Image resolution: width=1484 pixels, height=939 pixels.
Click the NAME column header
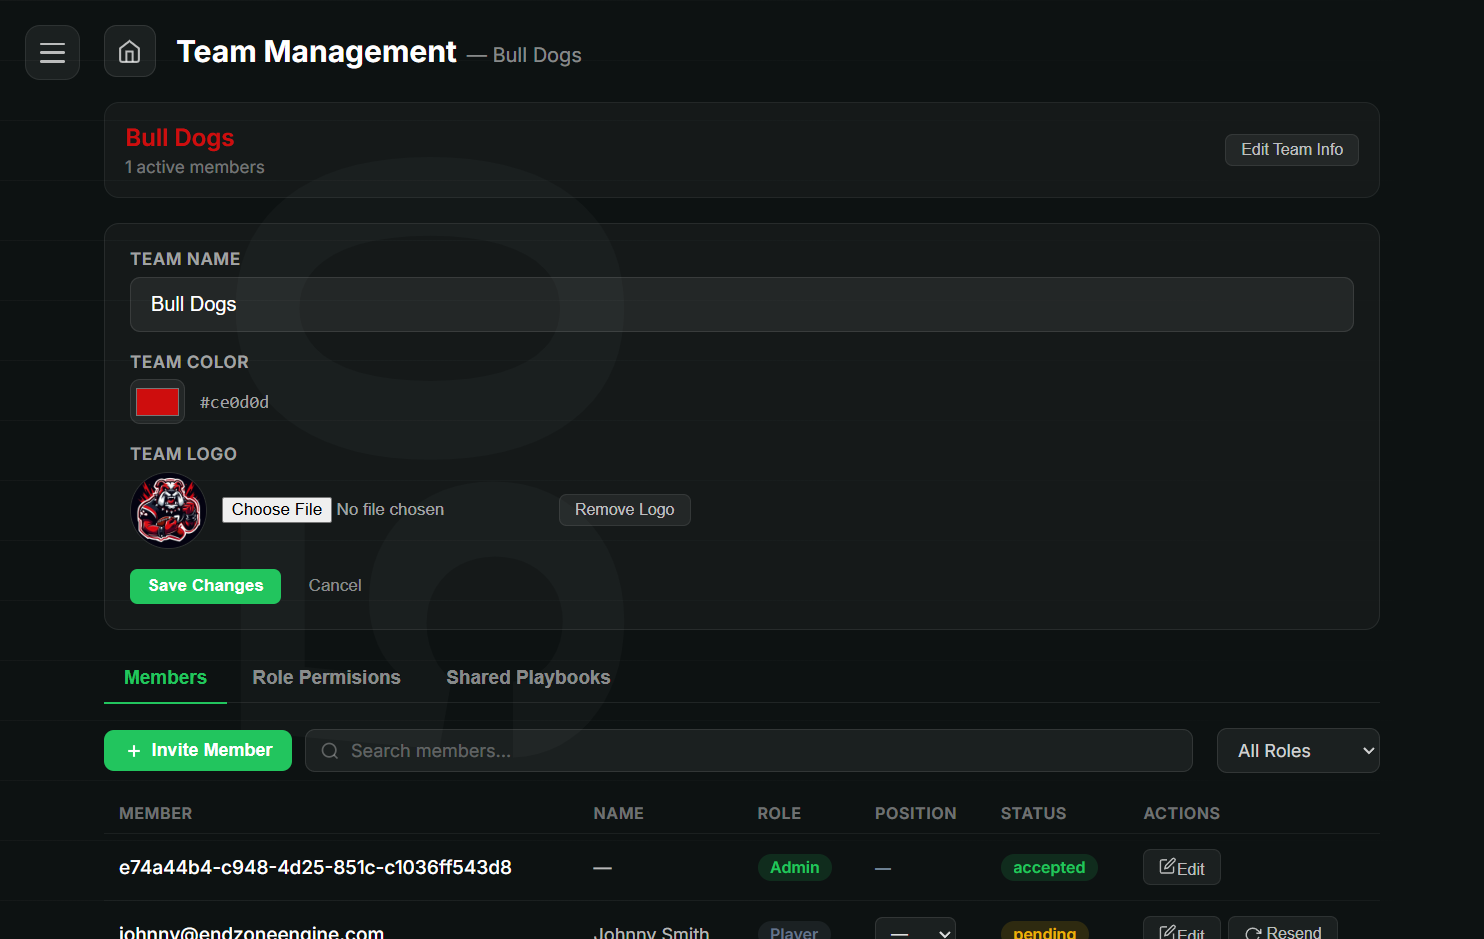click(x=618, y=814)
